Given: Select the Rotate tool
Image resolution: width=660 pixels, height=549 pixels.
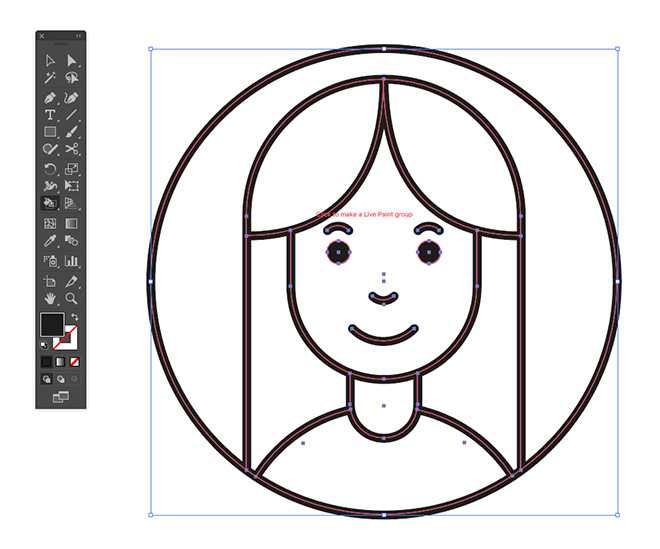Looking at the screenshot, I should pos(50,169).
